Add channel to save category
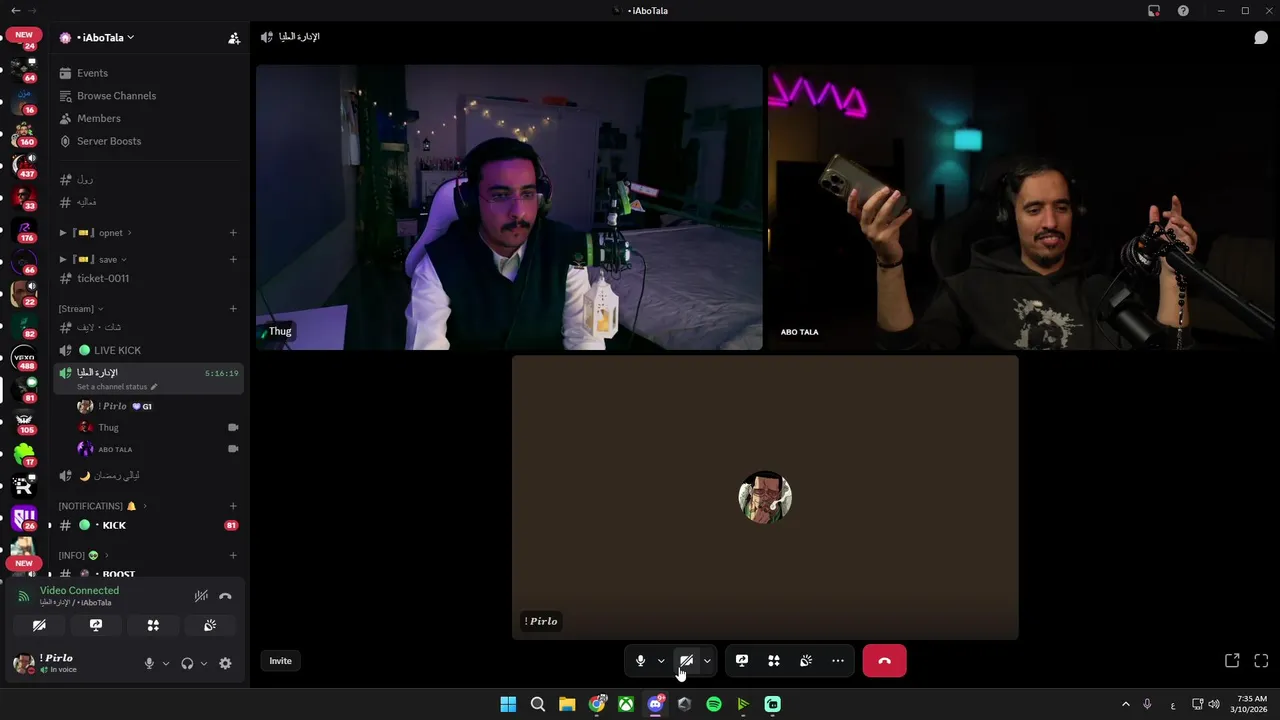This screenshot has height=720, width=1280. pos(233,259)
